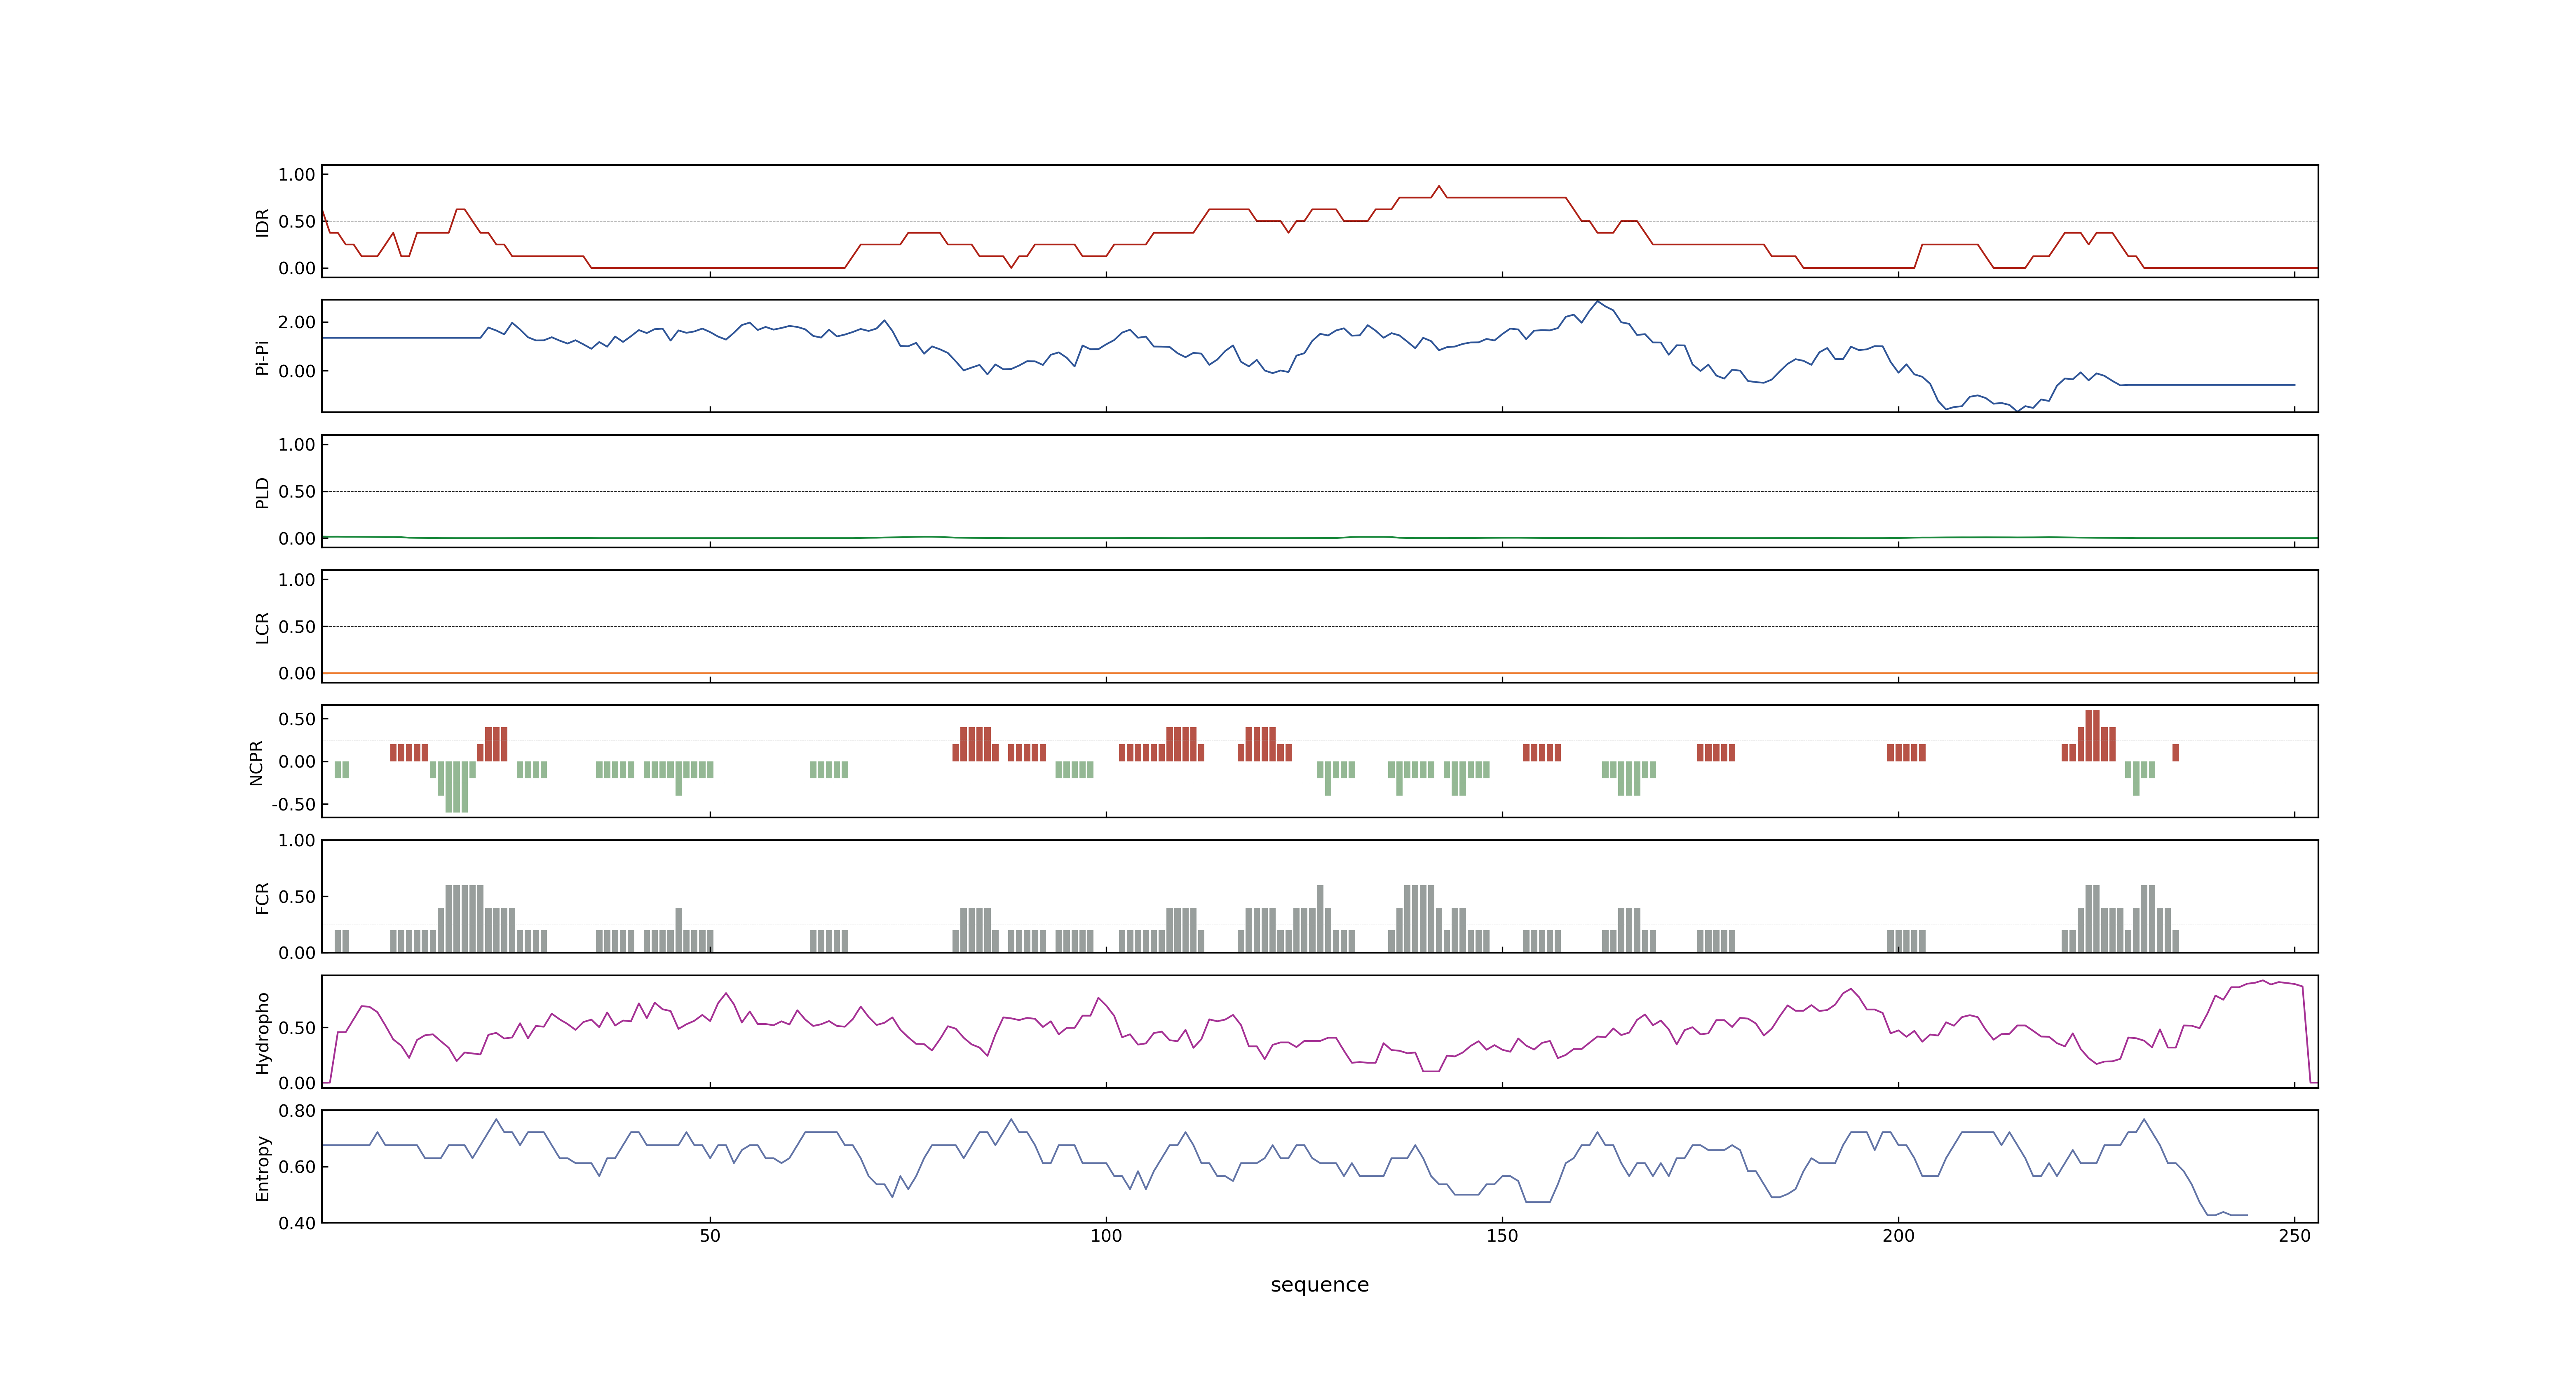The height and width of the screenshot is (1374, 2576).
Task: Click the -0.50 tick on NCPR axis
Action: tap(293, 804)
